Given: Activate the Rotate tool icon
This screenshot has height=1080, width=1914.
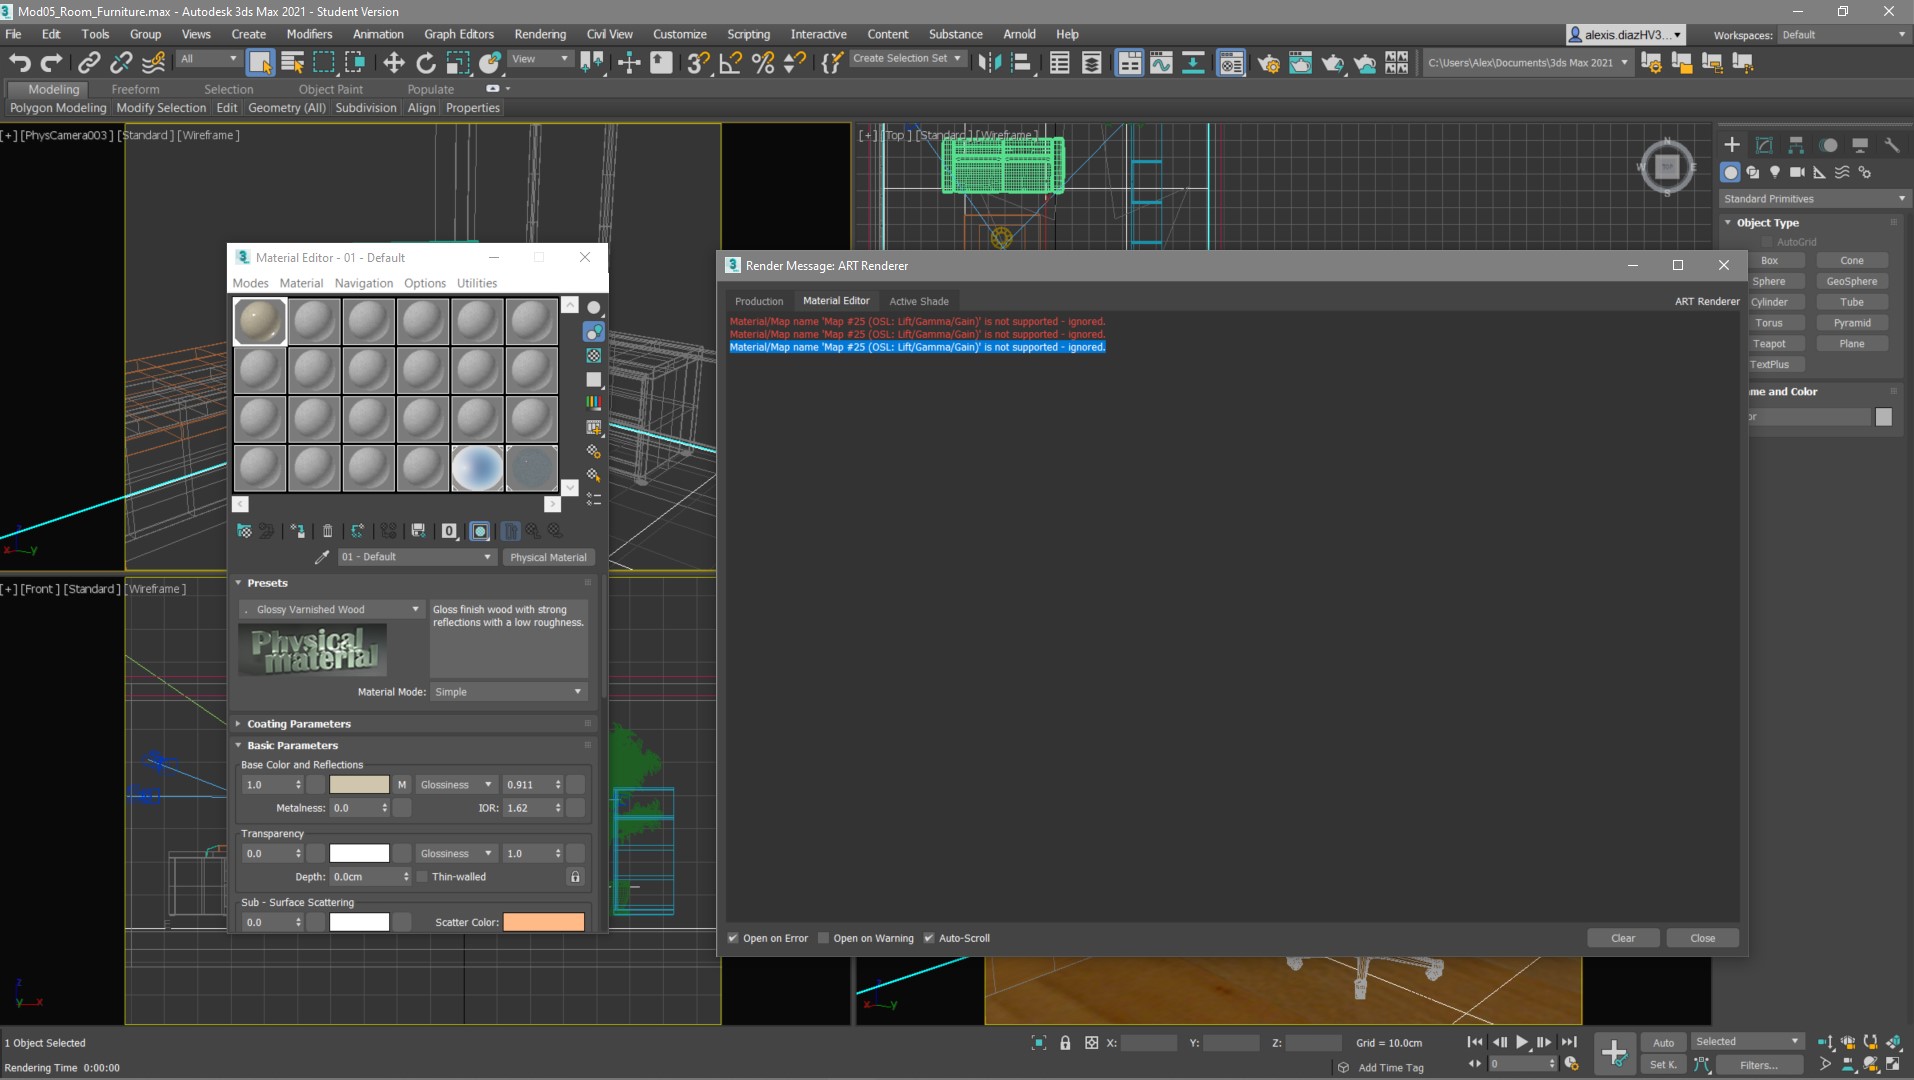Looking at the screenshot, I should point(426,63).
